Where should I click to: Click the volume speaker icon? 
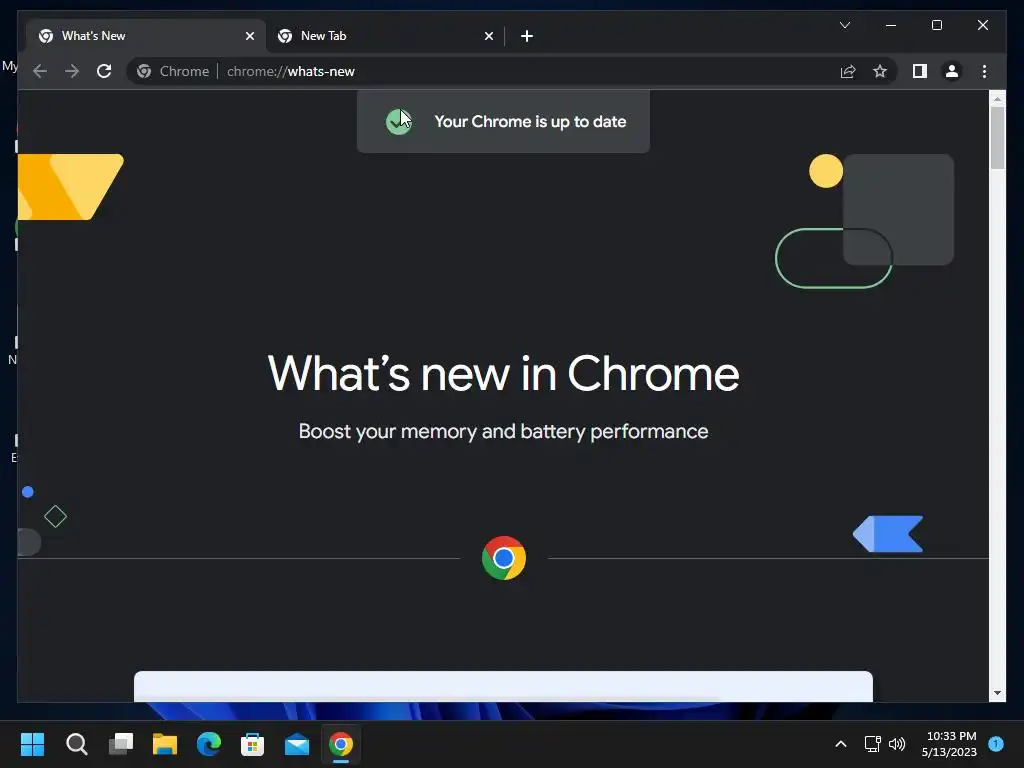897,744
